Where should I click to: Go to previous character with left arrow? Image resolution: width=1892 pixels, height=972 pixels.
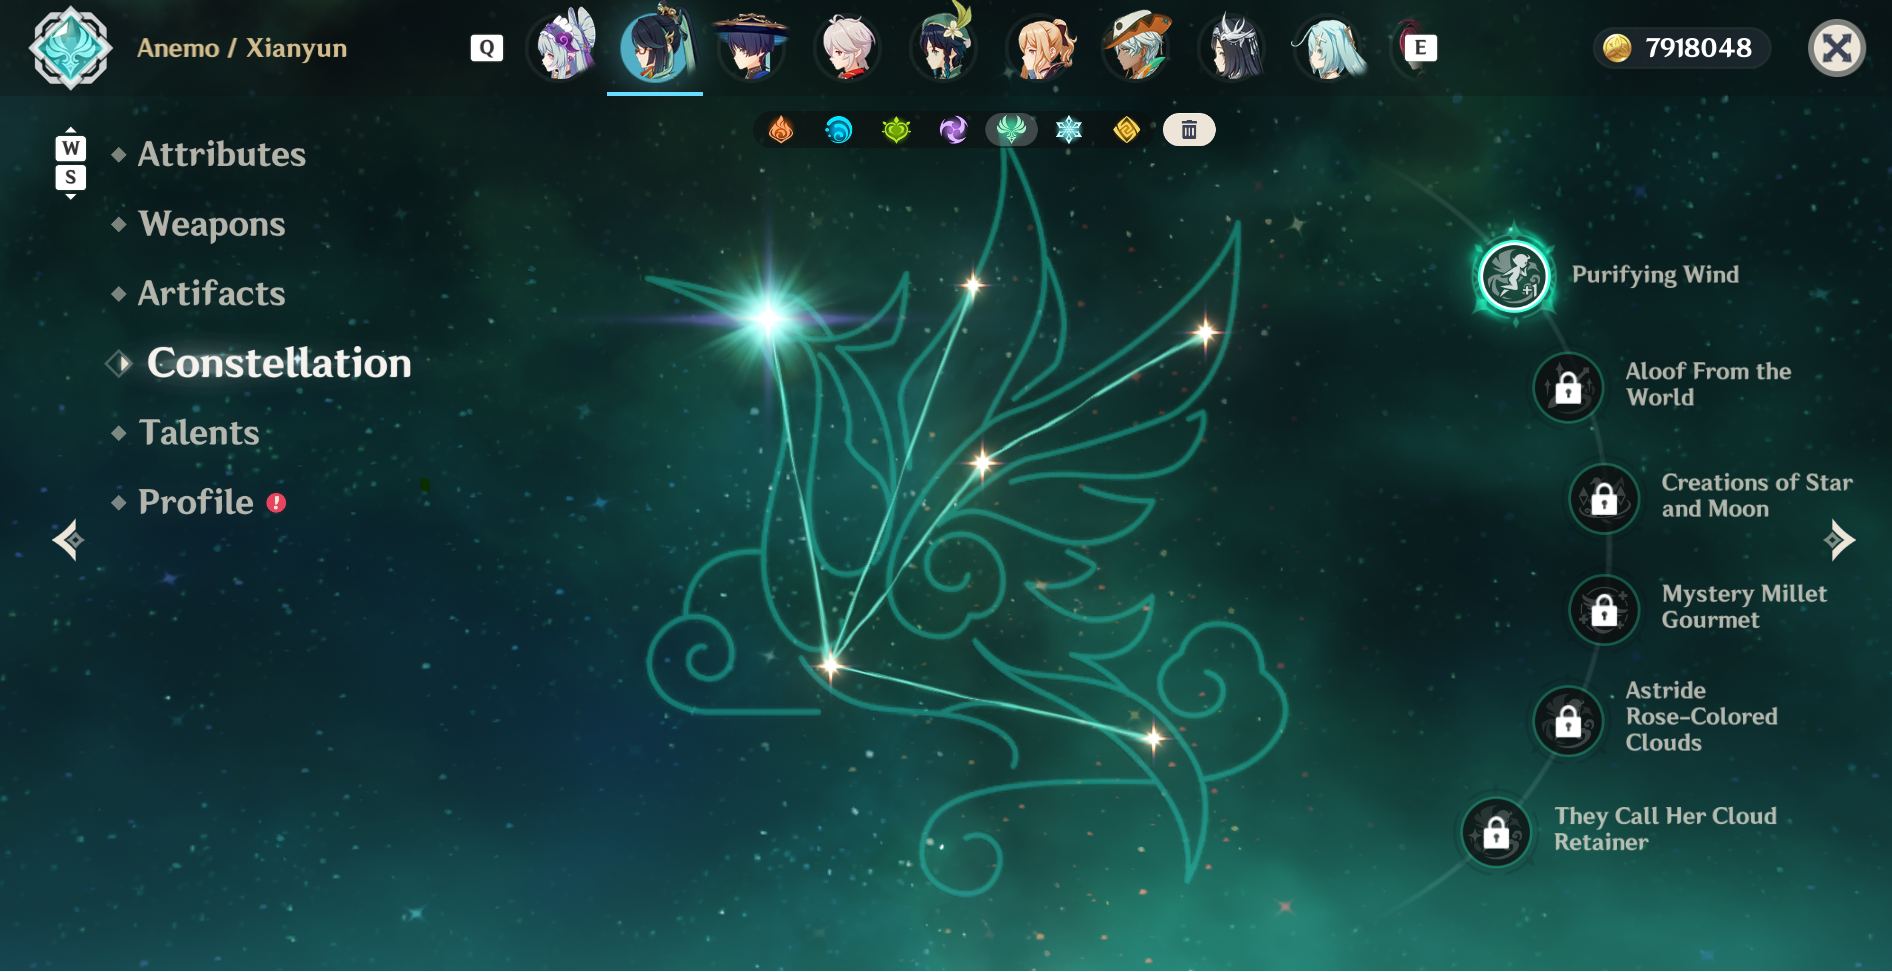(68, 540)
